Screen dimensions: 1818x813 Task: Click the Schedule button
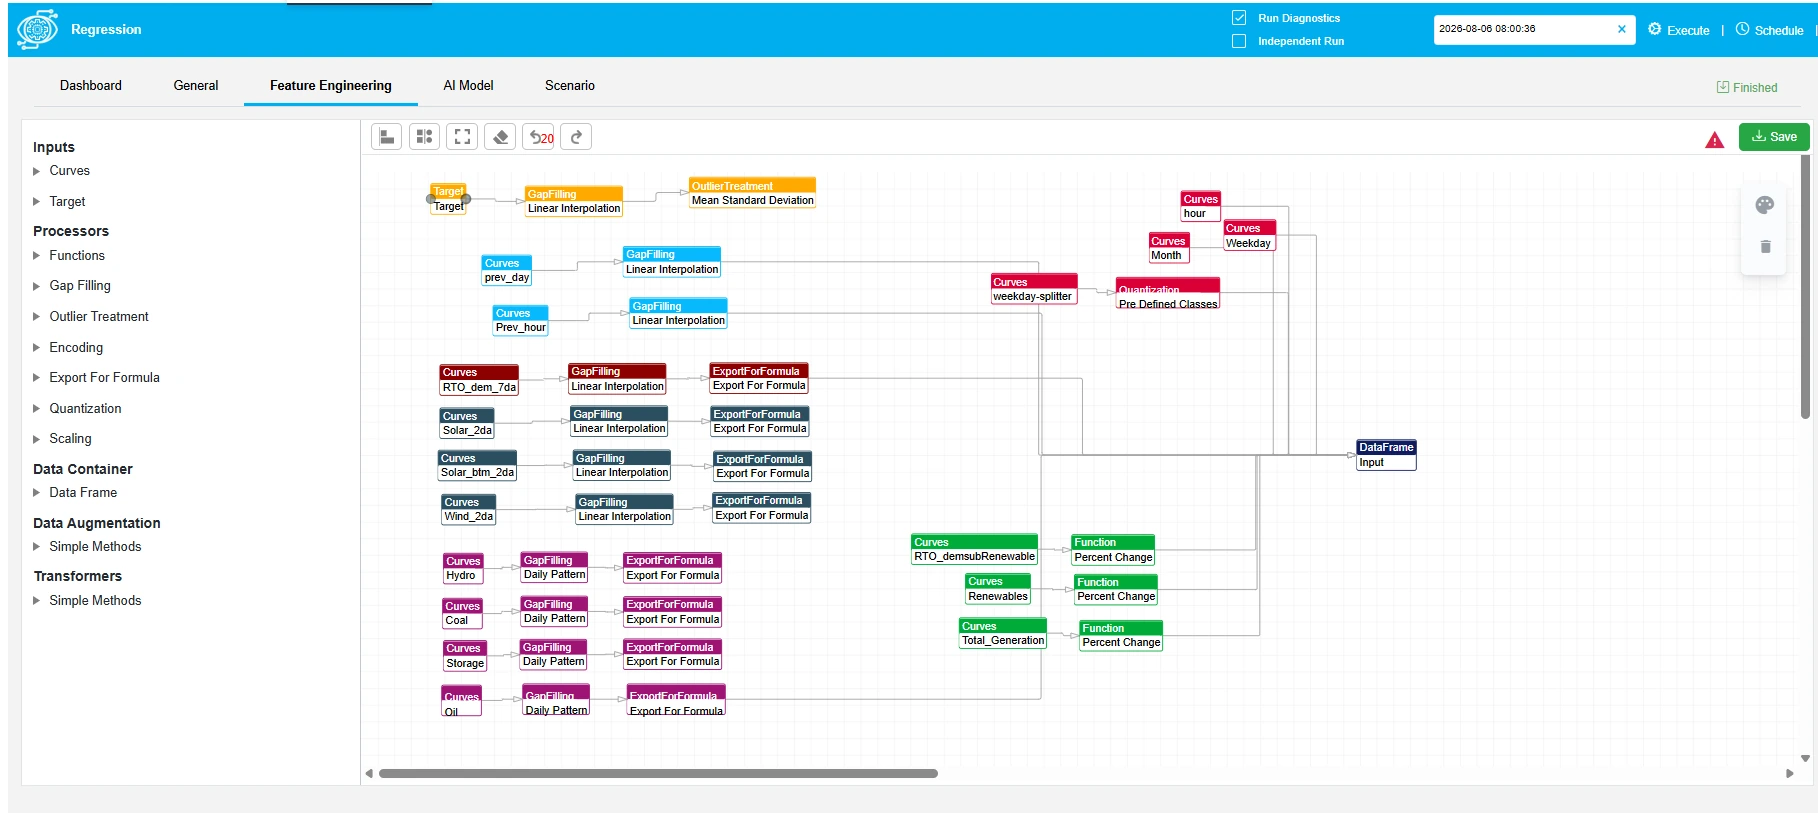pos(1770,30)
